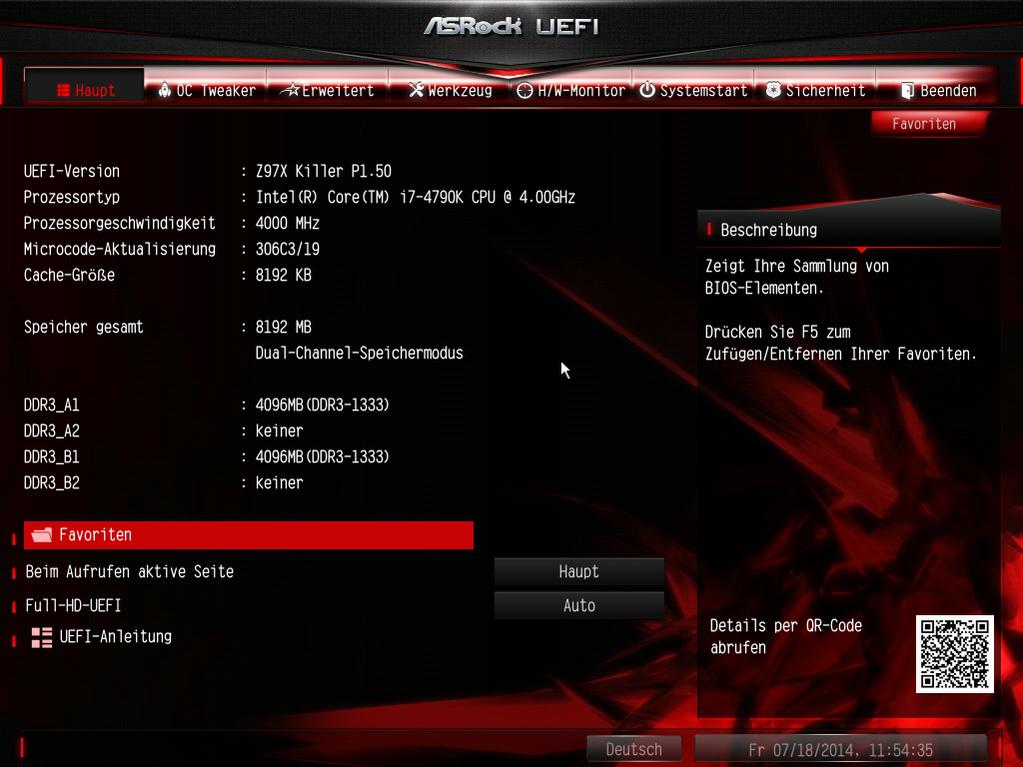Viewport: 1023px width, 767px height.
Task: Open the OC Tweaker tab
Action: (206, 90)
